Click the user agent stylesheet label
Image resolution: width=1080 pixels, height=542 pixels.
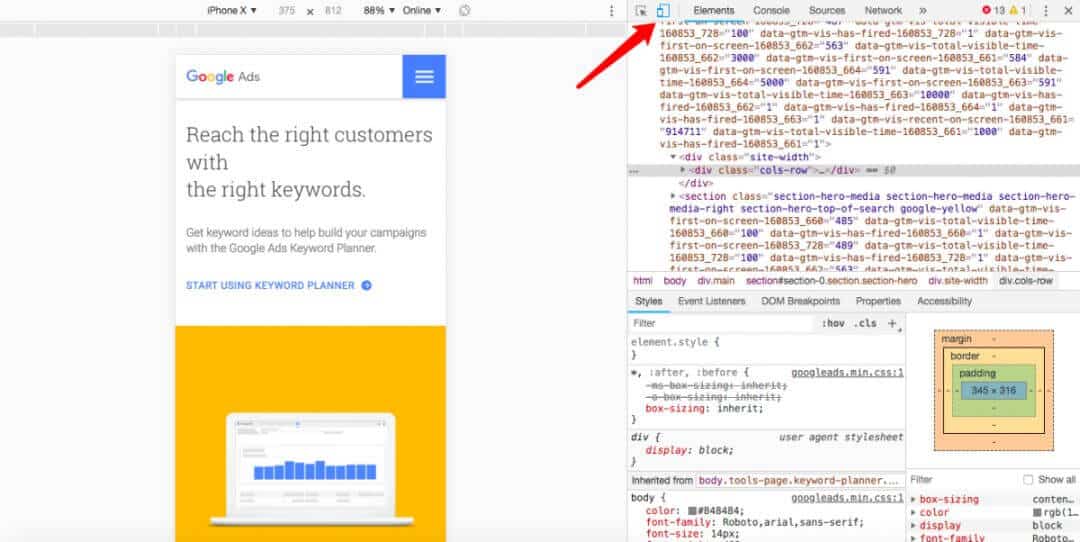click(841, 437)
